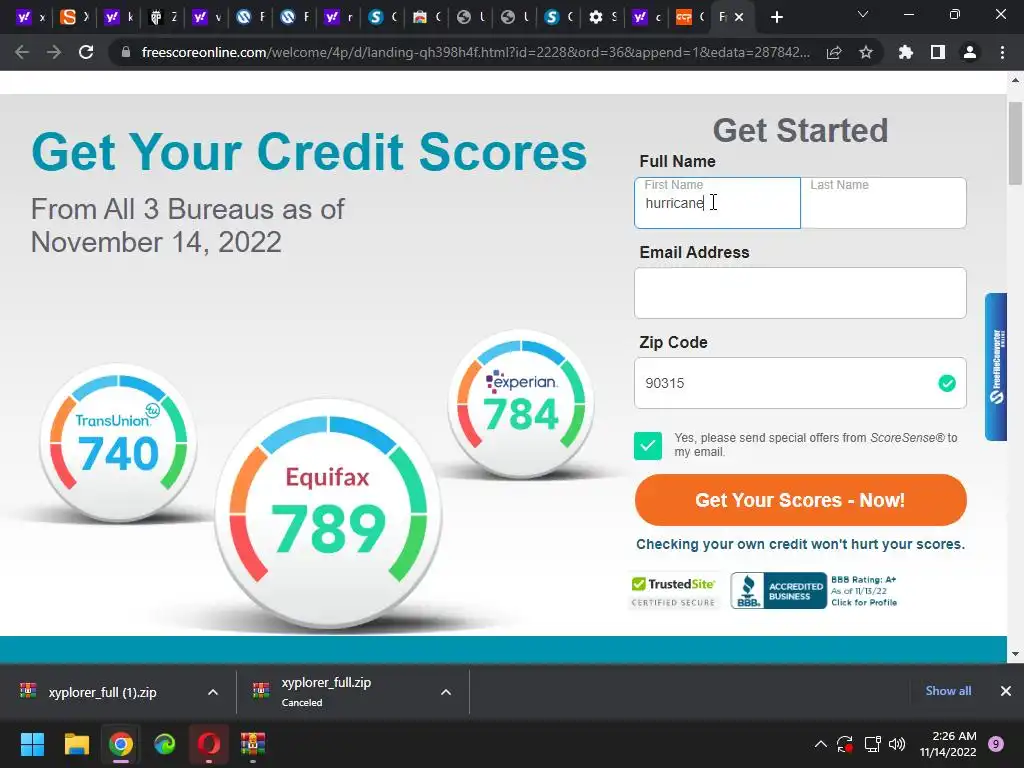Click the TransUnion 740 score gauge
Screen dimensions: 1024x768
tap(118, 443)
